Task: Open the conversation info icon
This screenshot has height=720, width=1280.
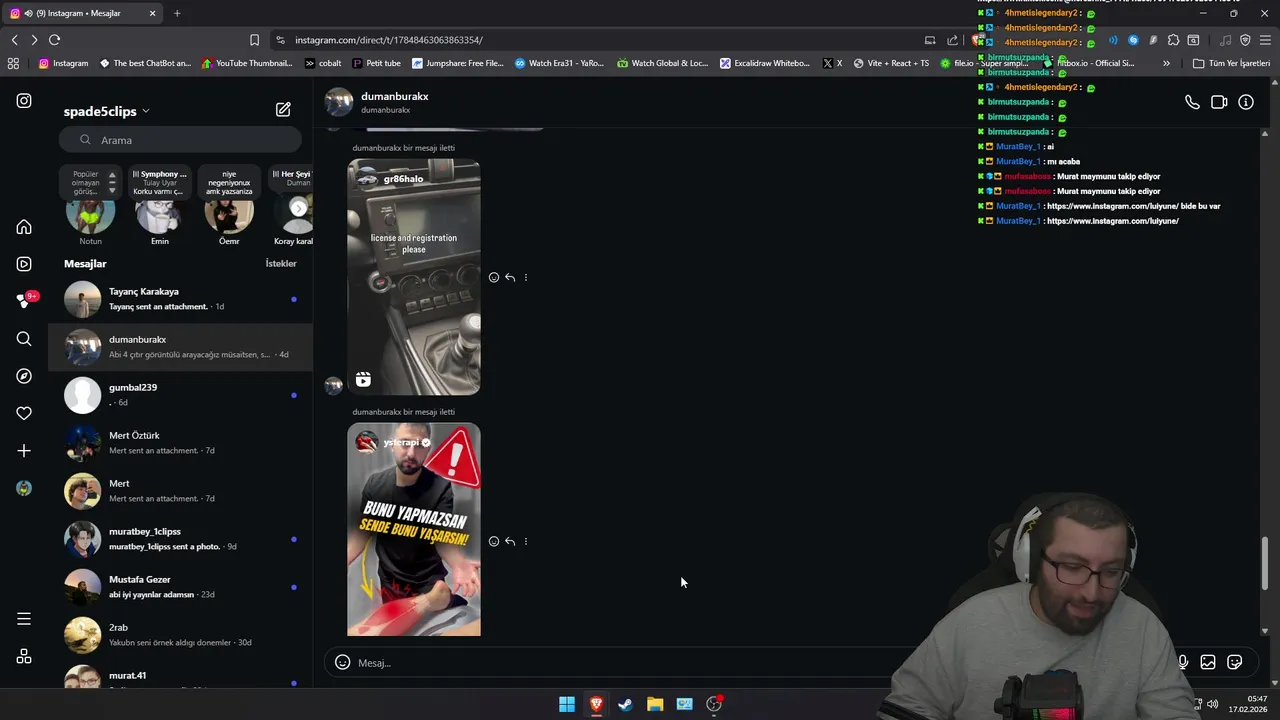Action: 1246,102
